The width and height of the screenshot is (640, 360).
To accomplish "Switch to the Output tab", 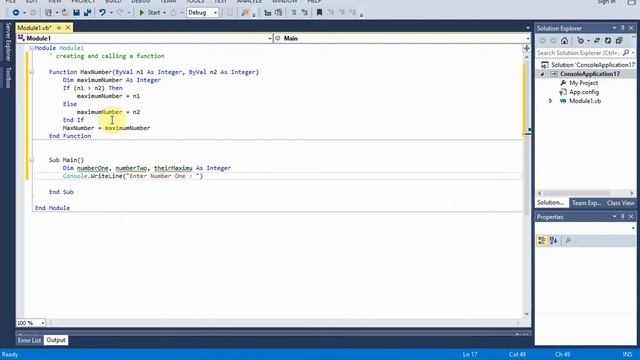I will click(x=56, y=340).
